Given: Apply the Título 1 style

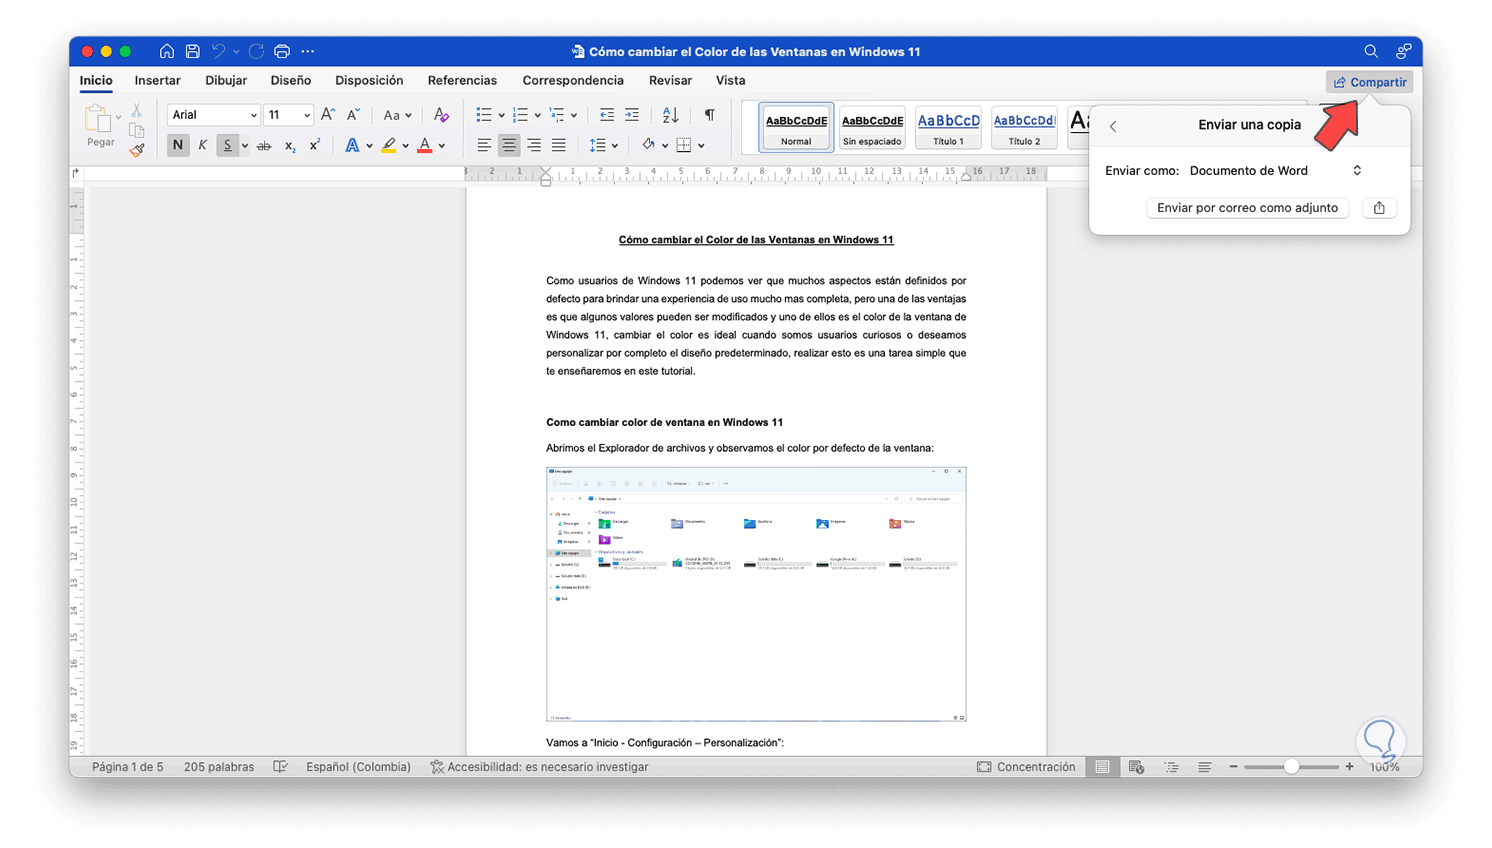Looking at the screenshot, I should click(948, 128).
